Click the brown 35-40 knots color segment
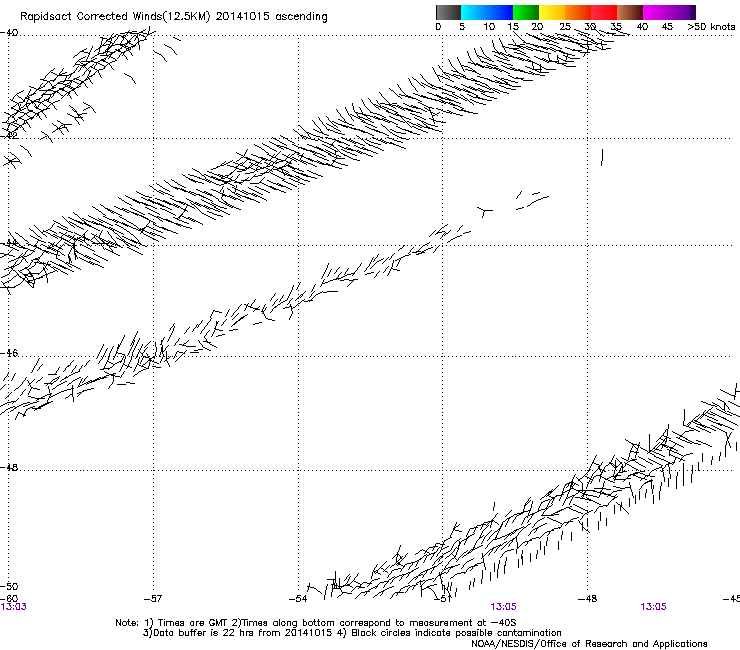The height and width of the screenshot is (650, 740). (630, 12)
